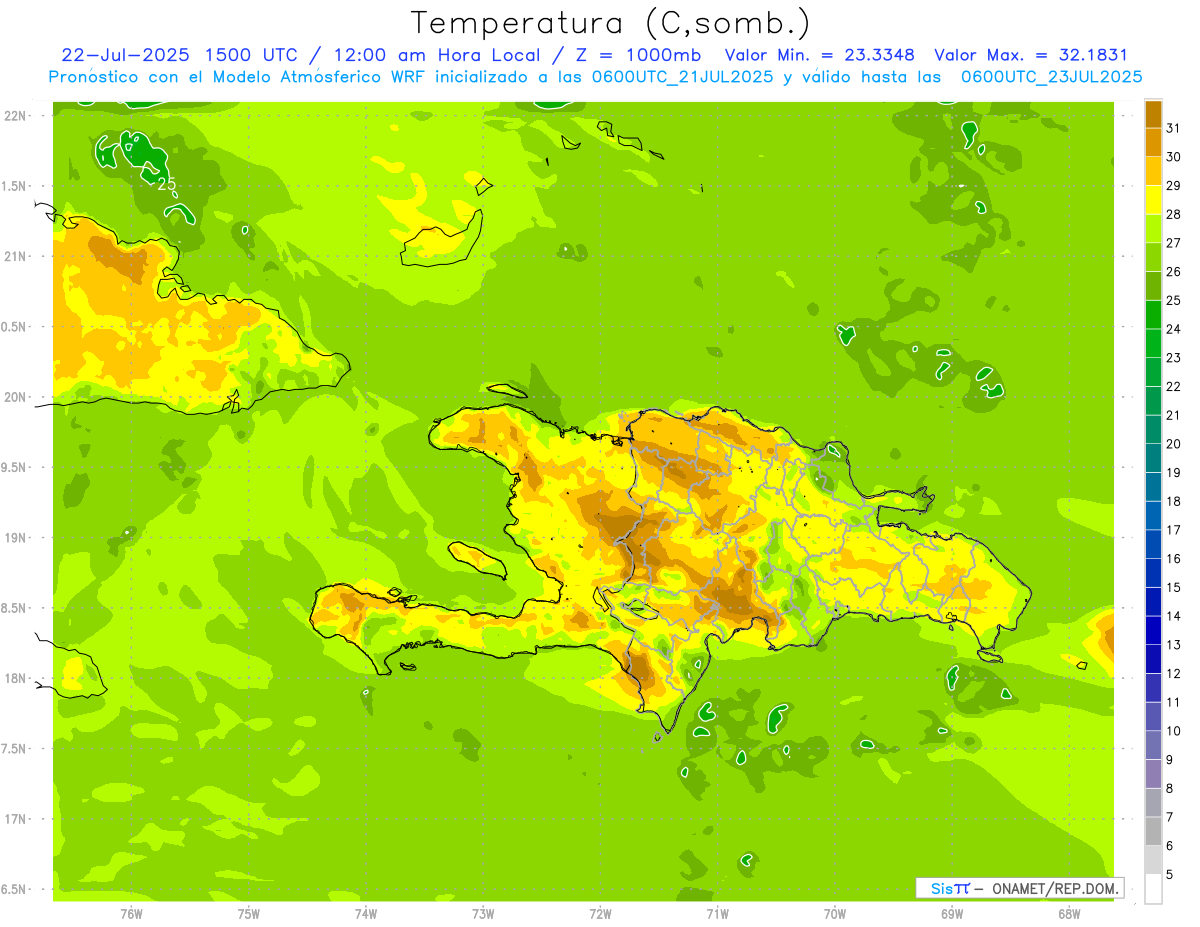Click the 19N latitude axis label

pyautogui.click(x=15, y=538)
